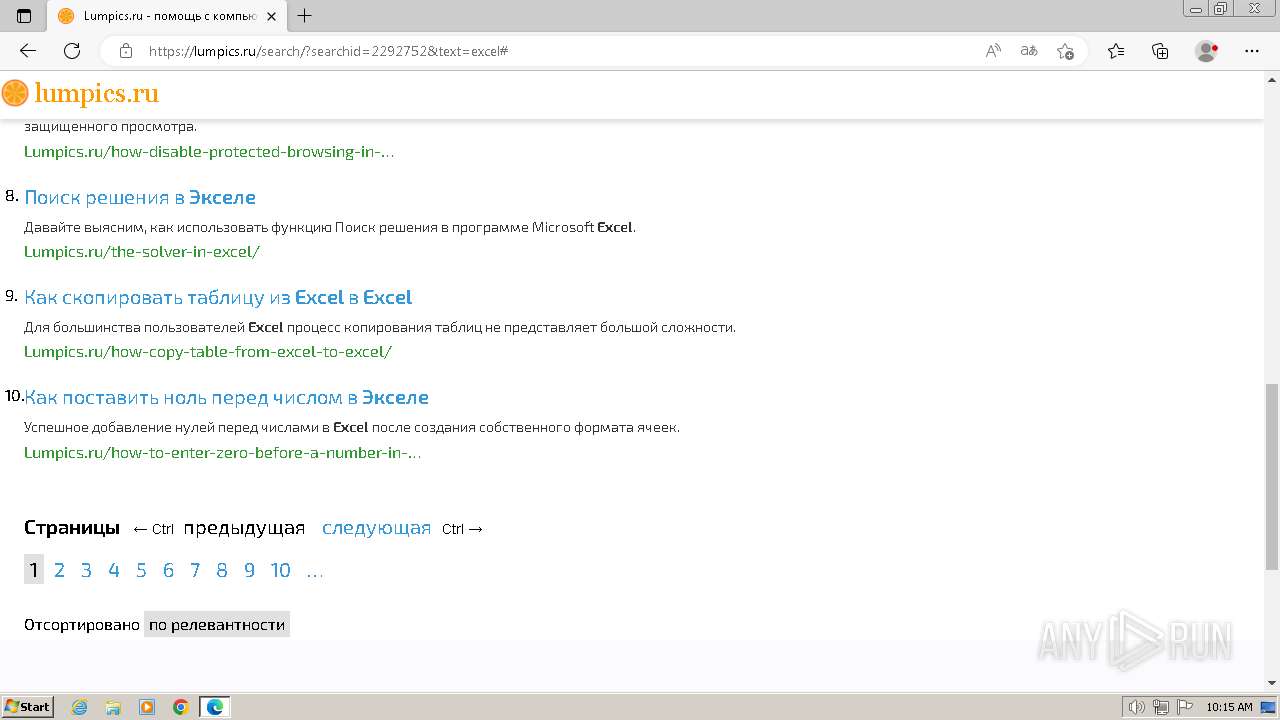Click the scrollbar down arrow

point(1272,683)
